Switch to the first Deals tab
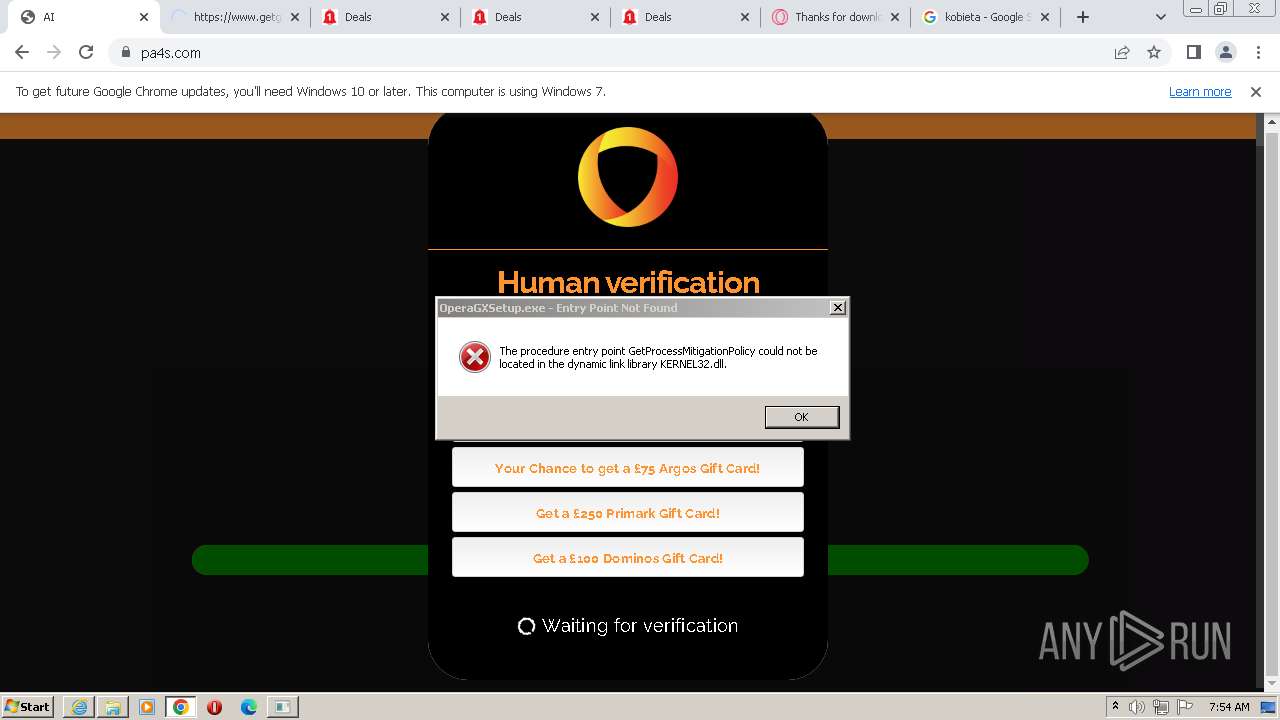This screenshot has height=720, width=1280. (x=385, y=17)
